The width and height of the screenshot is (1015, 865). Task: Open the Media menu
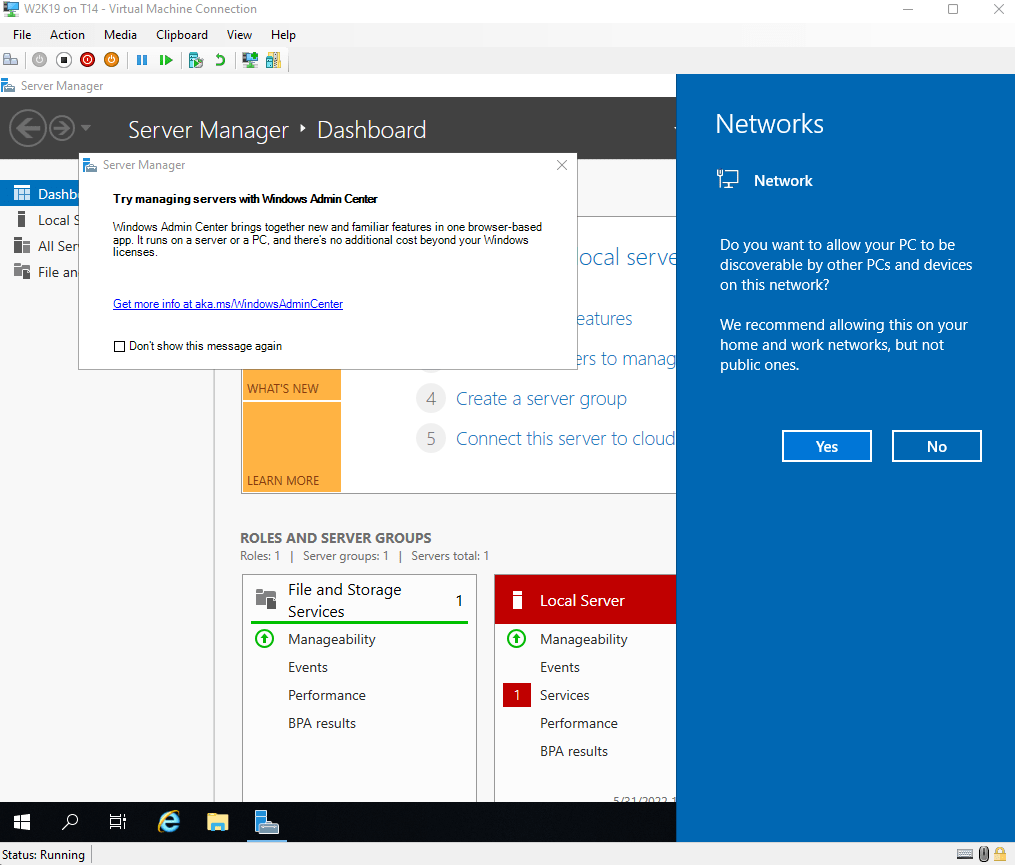point(120,35)
